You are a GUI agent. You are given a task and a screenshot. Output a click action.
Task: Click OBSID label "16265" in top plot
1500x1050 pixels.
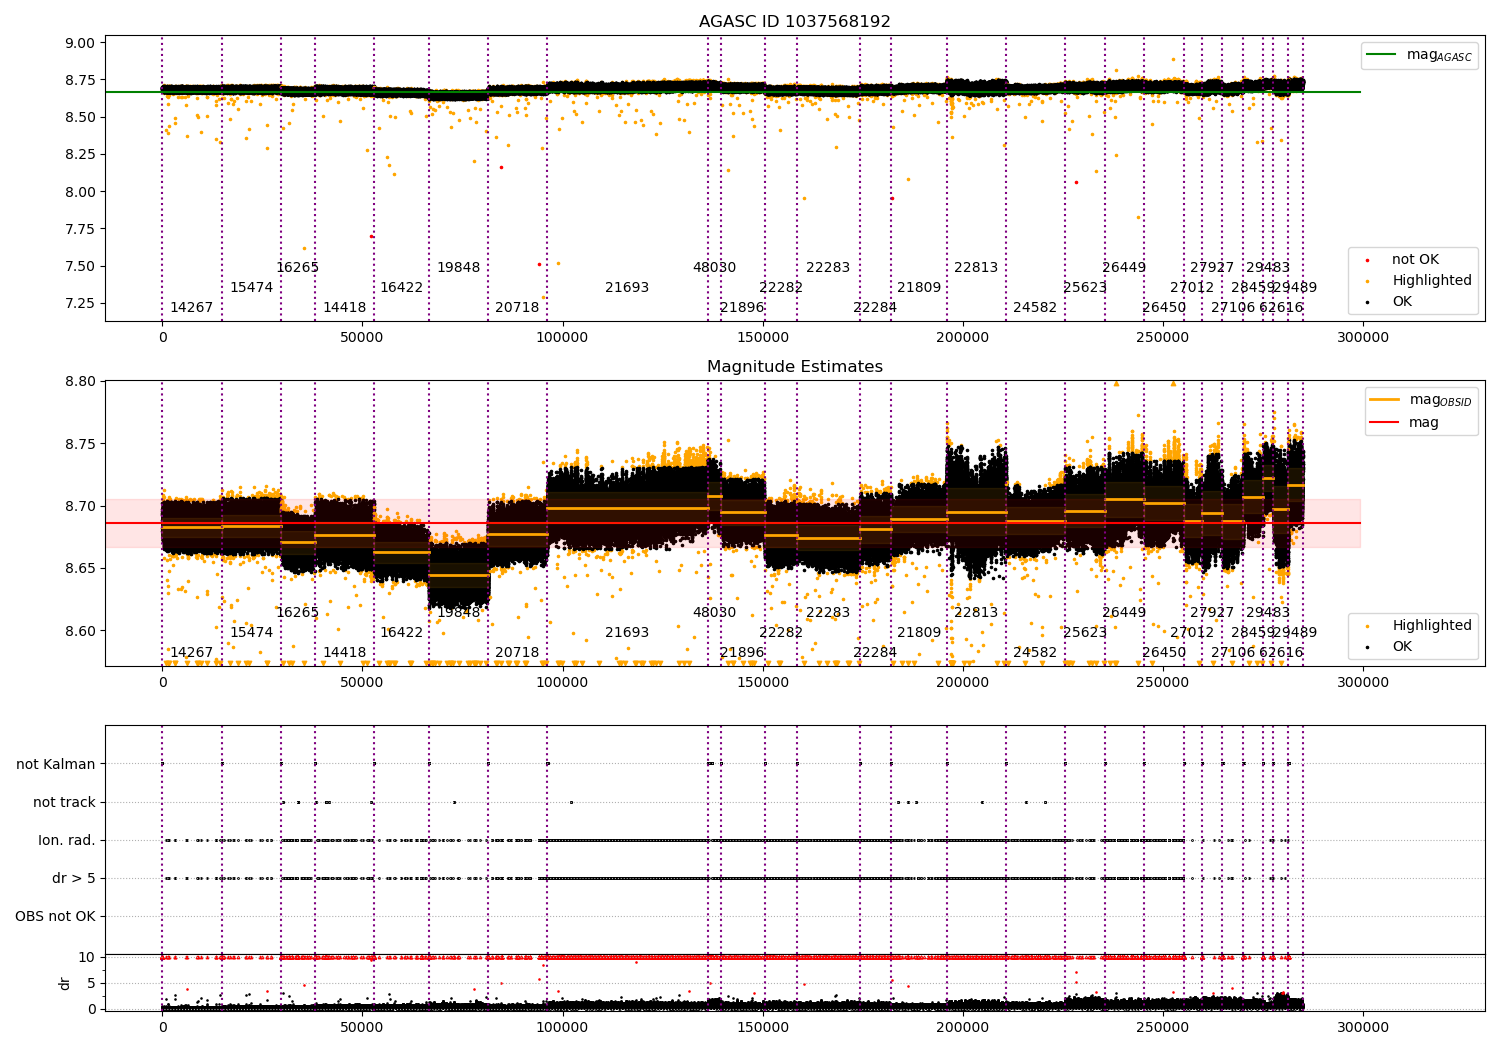click(297, 268)
